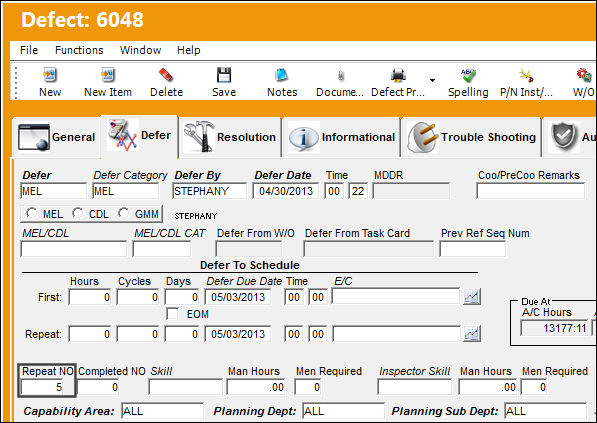Click the Planning Sub Dept field
The height and width of the screenshot is (423, 597).
[546, 411]
